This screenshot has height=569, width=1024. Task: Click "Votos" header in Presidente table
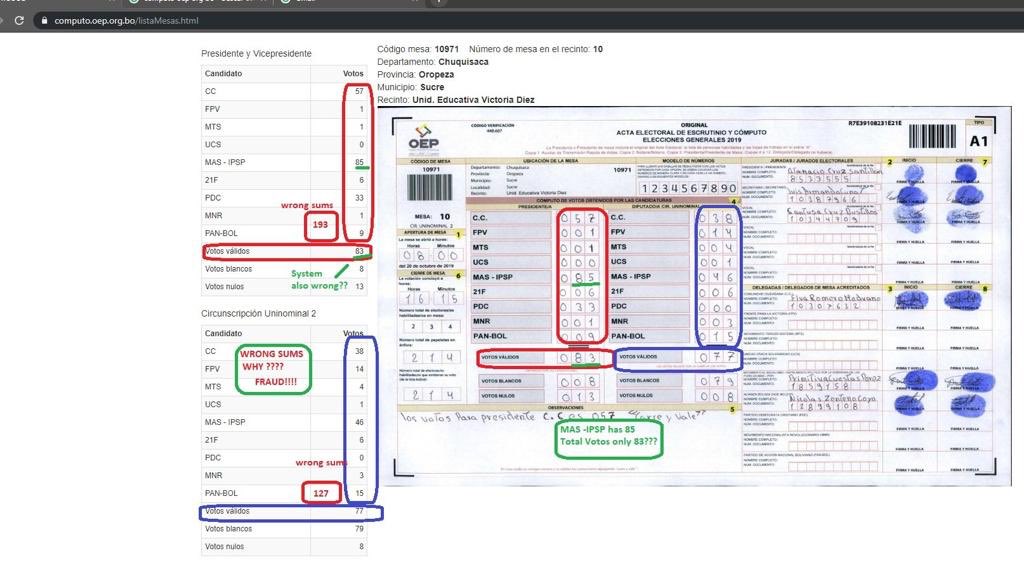pos(353,74)
